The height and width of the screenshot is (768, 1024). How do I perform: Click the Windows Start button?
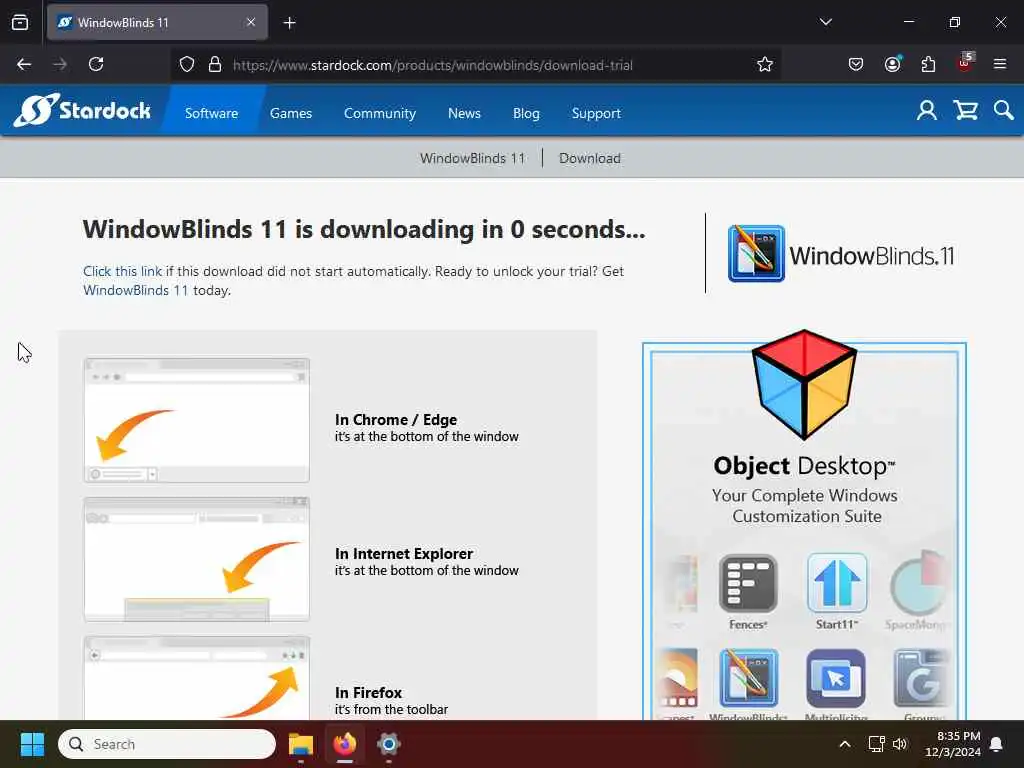32,744
